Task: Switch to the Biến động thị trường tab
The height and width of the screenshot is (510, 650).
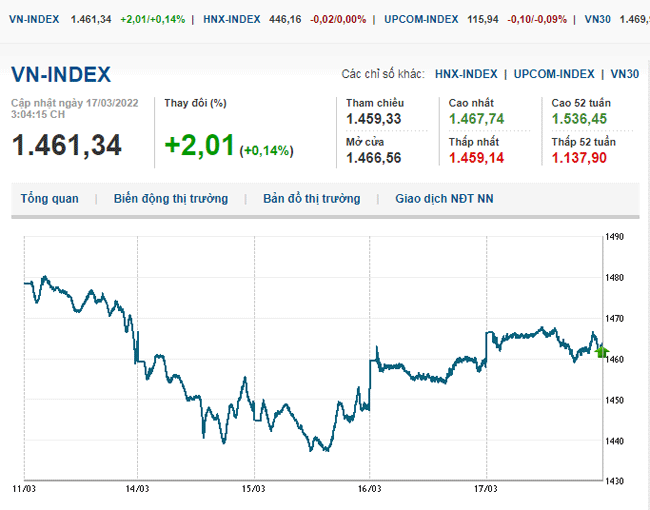Action: pos(170,199)
